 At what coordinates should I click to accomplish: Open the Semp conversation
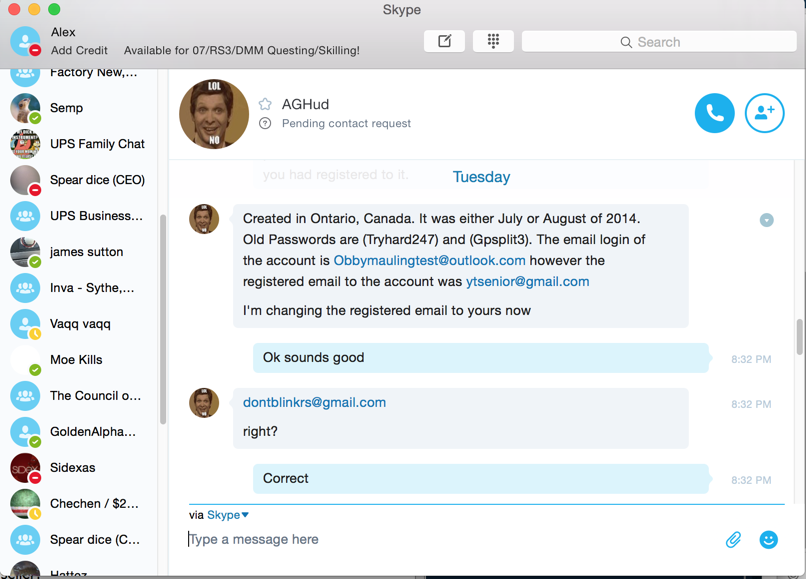click(79, 108)
